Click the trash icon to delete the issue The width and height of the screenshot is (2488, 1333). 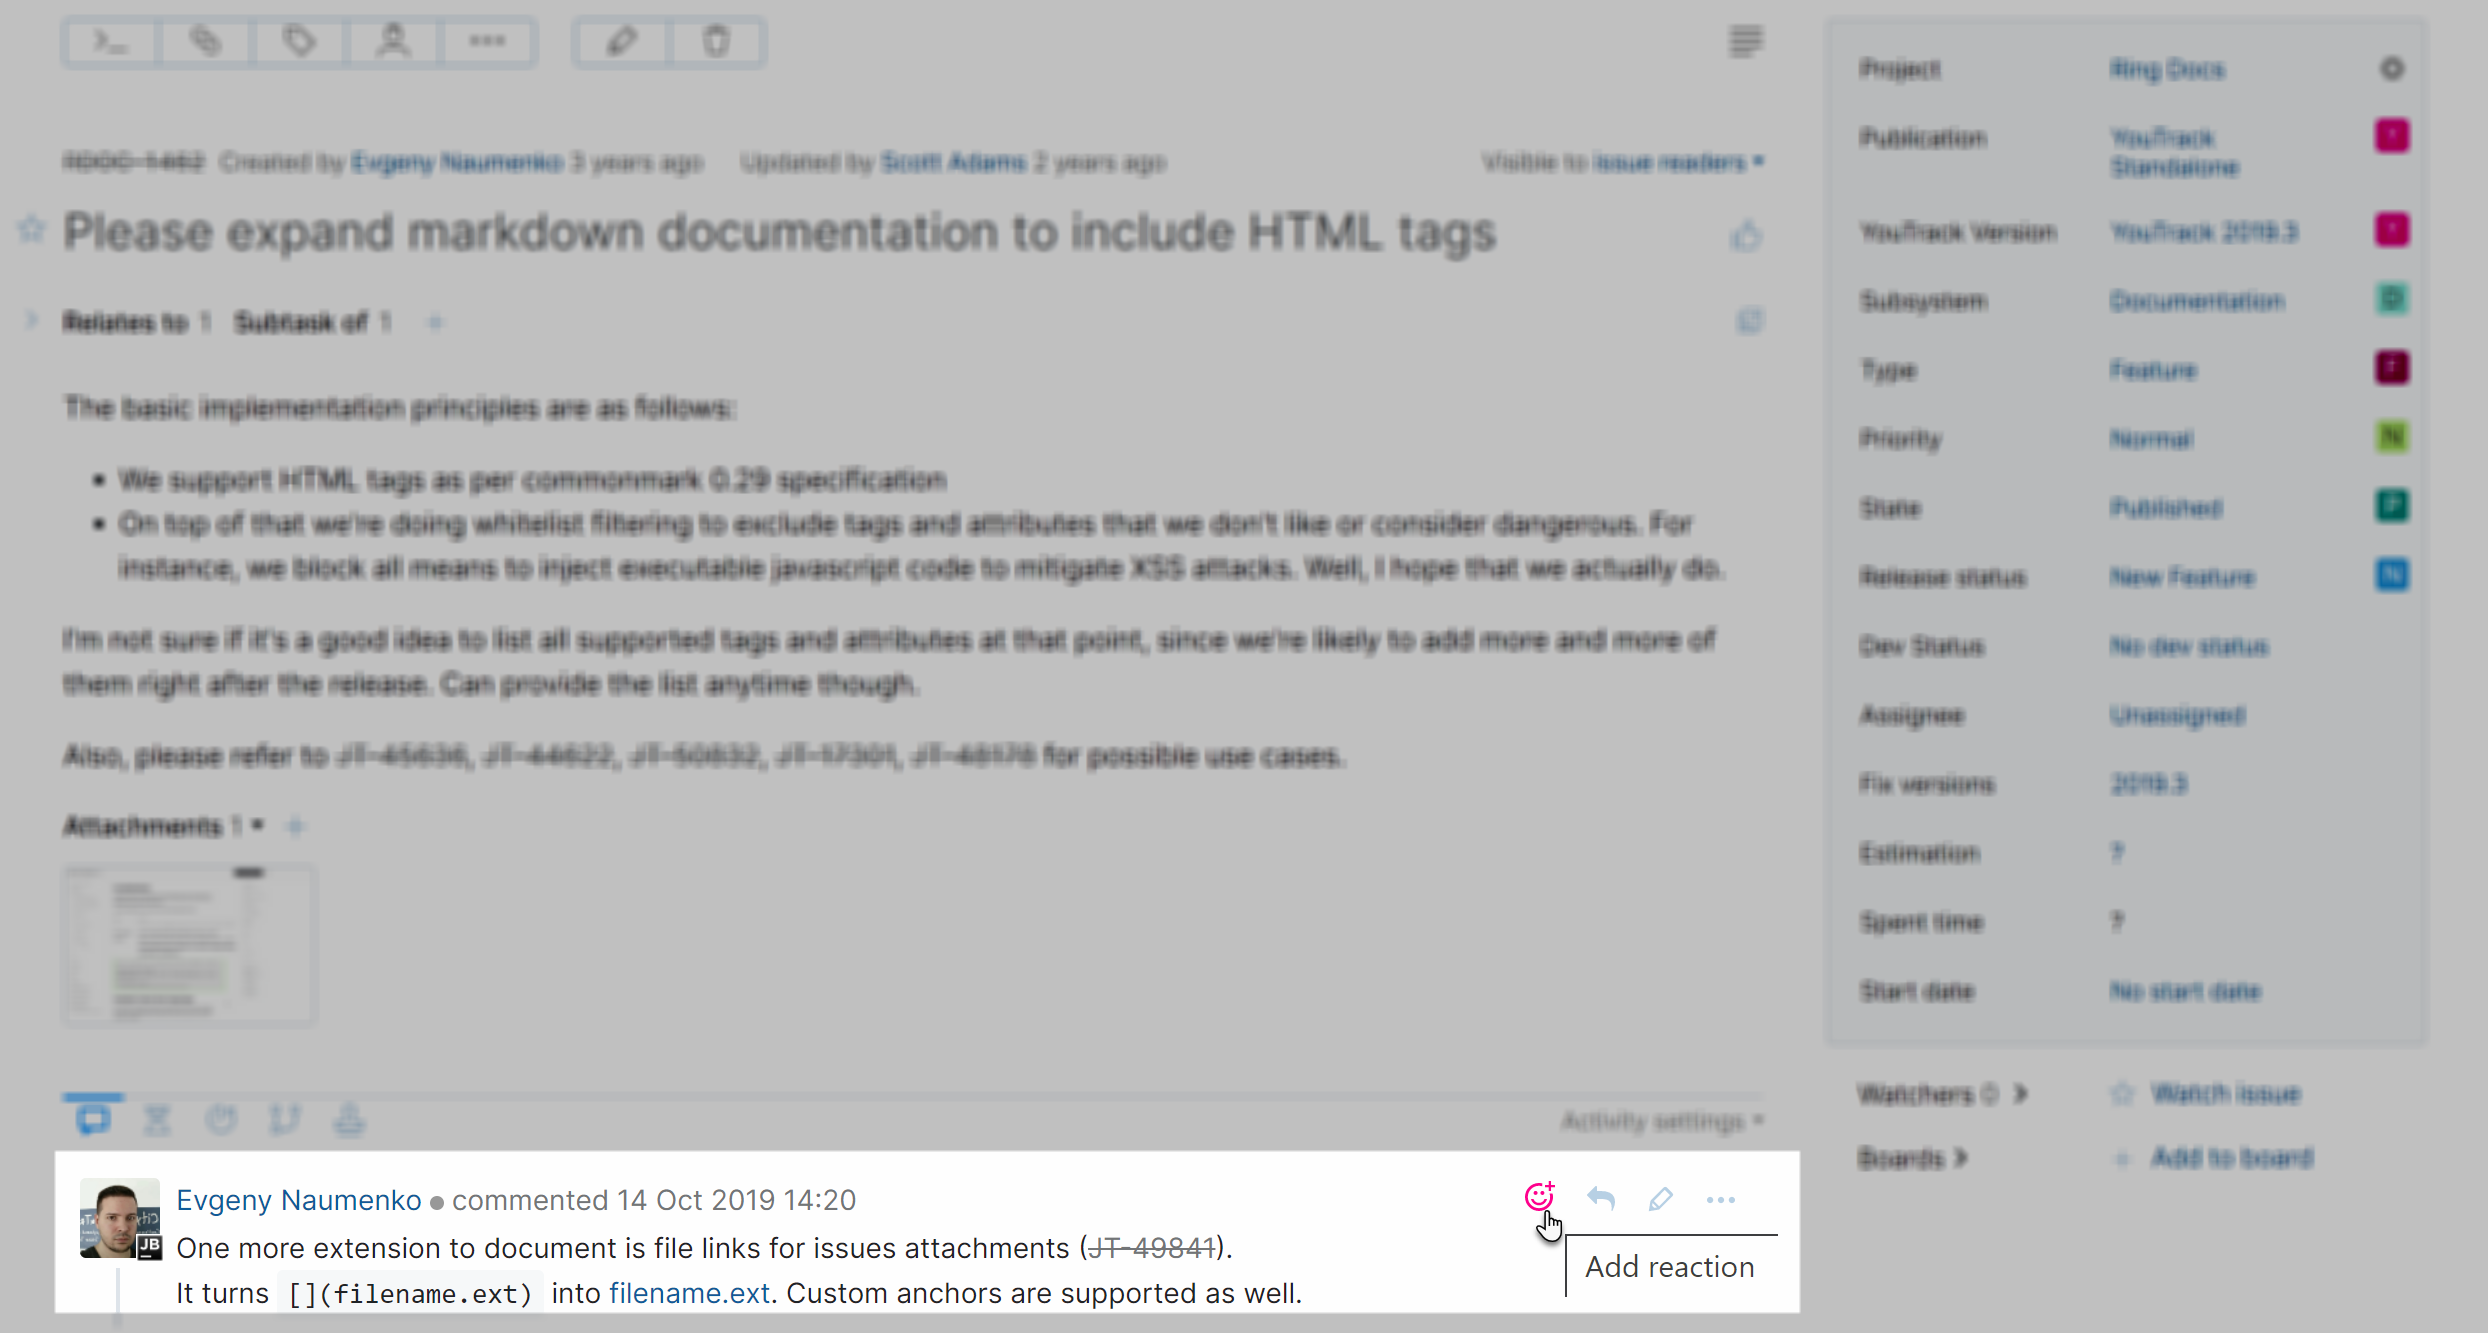click(717, 42)
